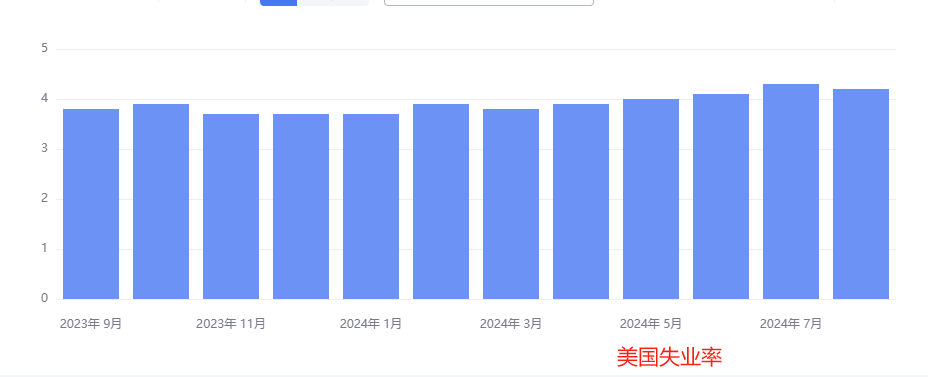Image resolution: width=928 pixels, height=377 pixels.
Task: Click the y-axis value 0
Action: (x=44, y=298)
